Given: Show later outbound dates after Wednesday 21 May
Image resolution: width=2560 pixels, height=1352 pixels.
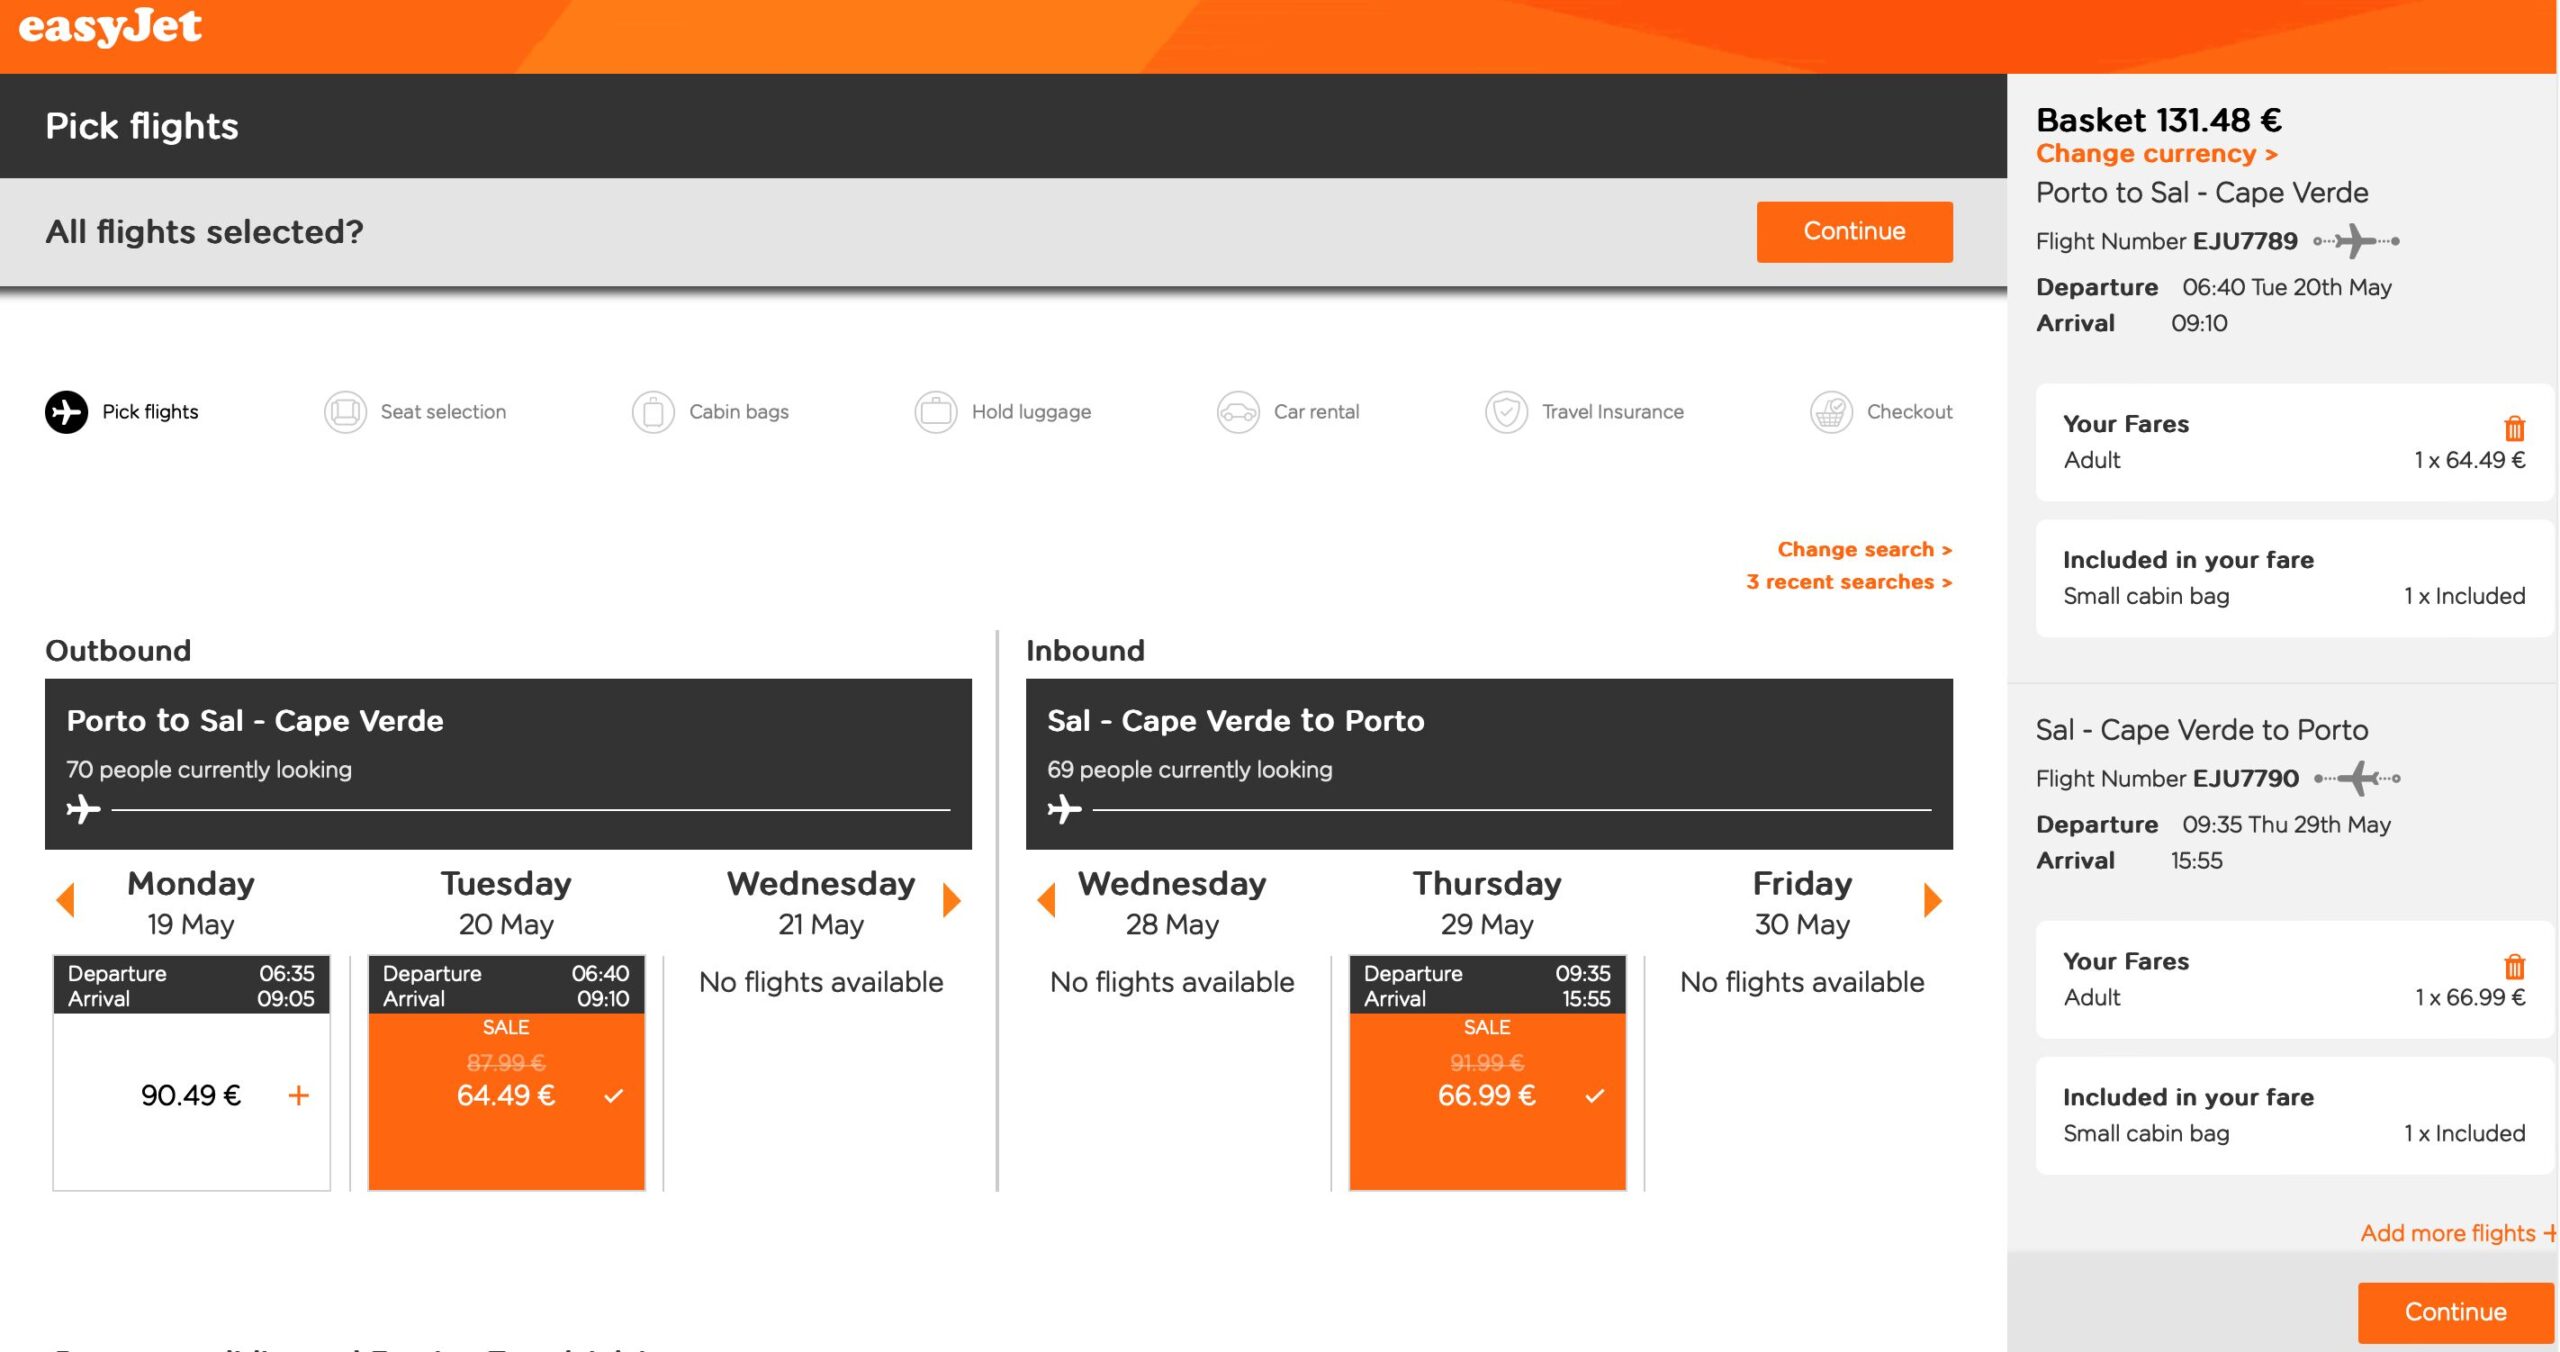Looking at the screenshot, I should tap(952, 900).
